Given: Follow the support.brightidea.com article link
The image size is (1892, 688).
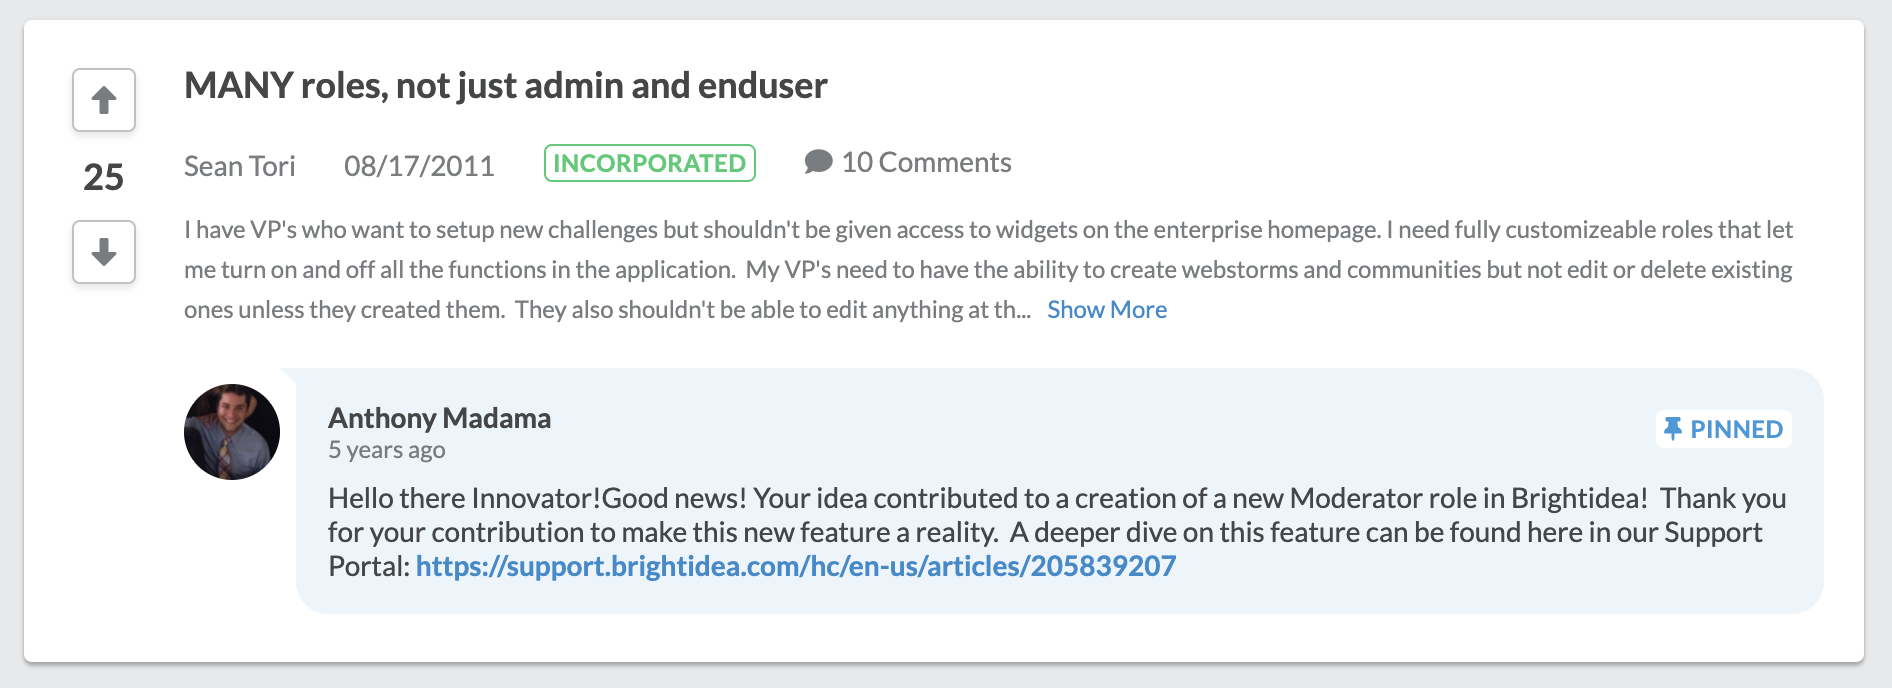Looking at the screenshot, I should click(796, 566).
